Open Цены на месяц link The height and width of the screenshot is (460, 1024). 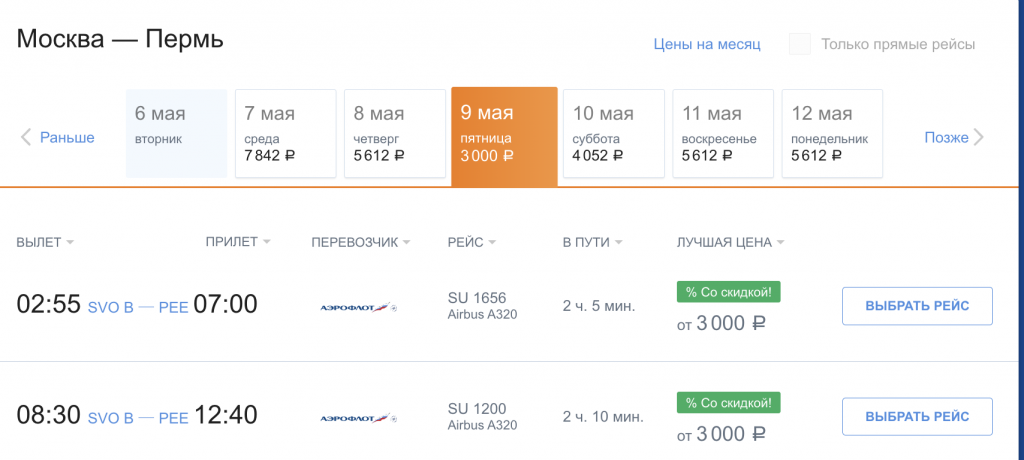707,44
